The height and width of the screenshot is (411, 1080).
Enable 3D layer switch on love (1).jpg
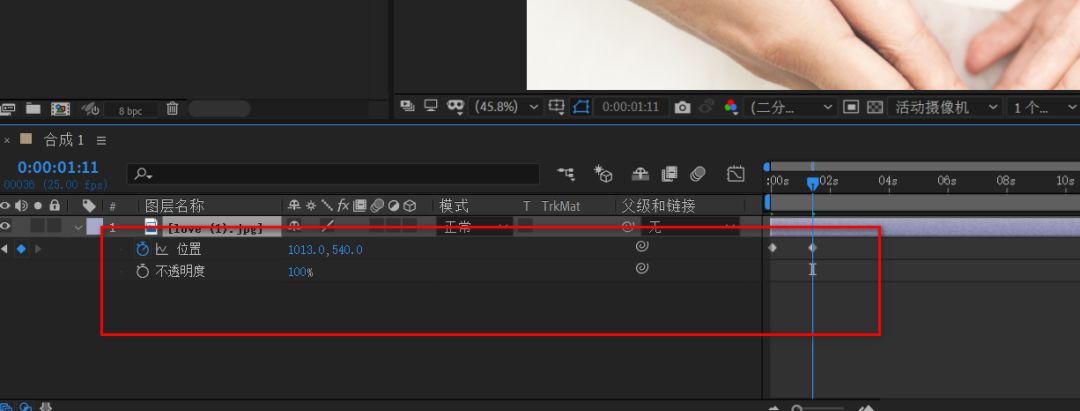(x=410, y=226)
